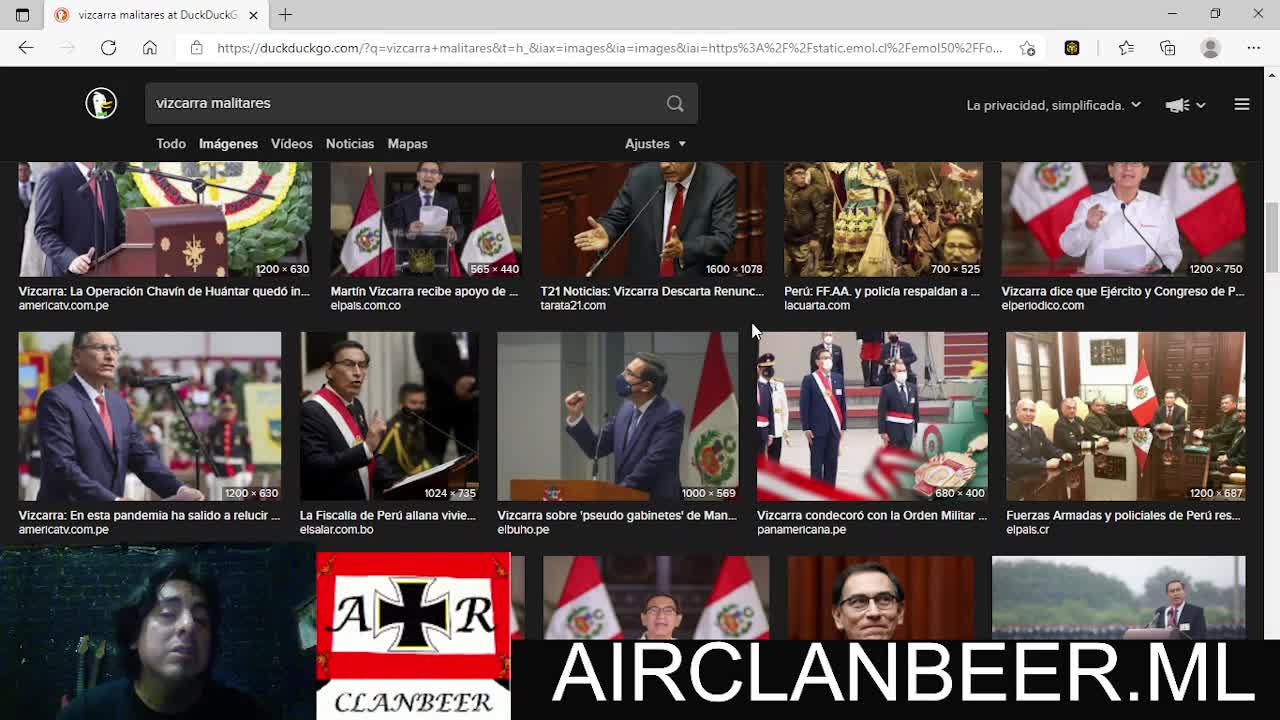Switch to the Vídeos tab

291,144
